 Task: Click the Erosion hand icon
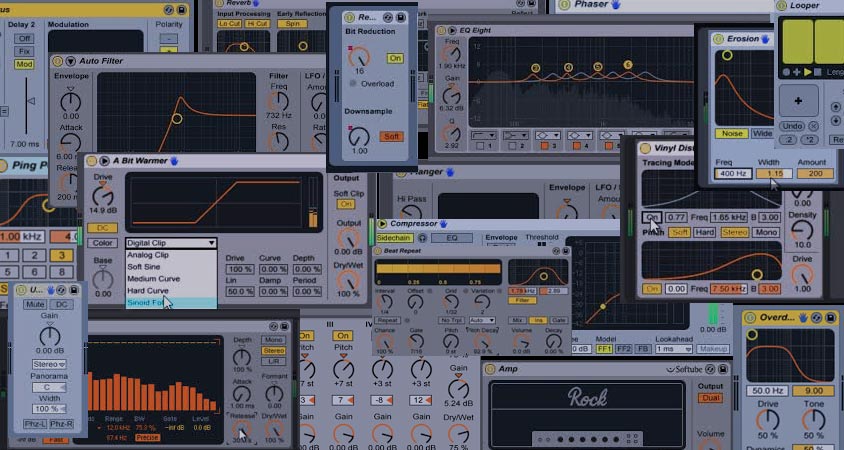click(765, 39)
